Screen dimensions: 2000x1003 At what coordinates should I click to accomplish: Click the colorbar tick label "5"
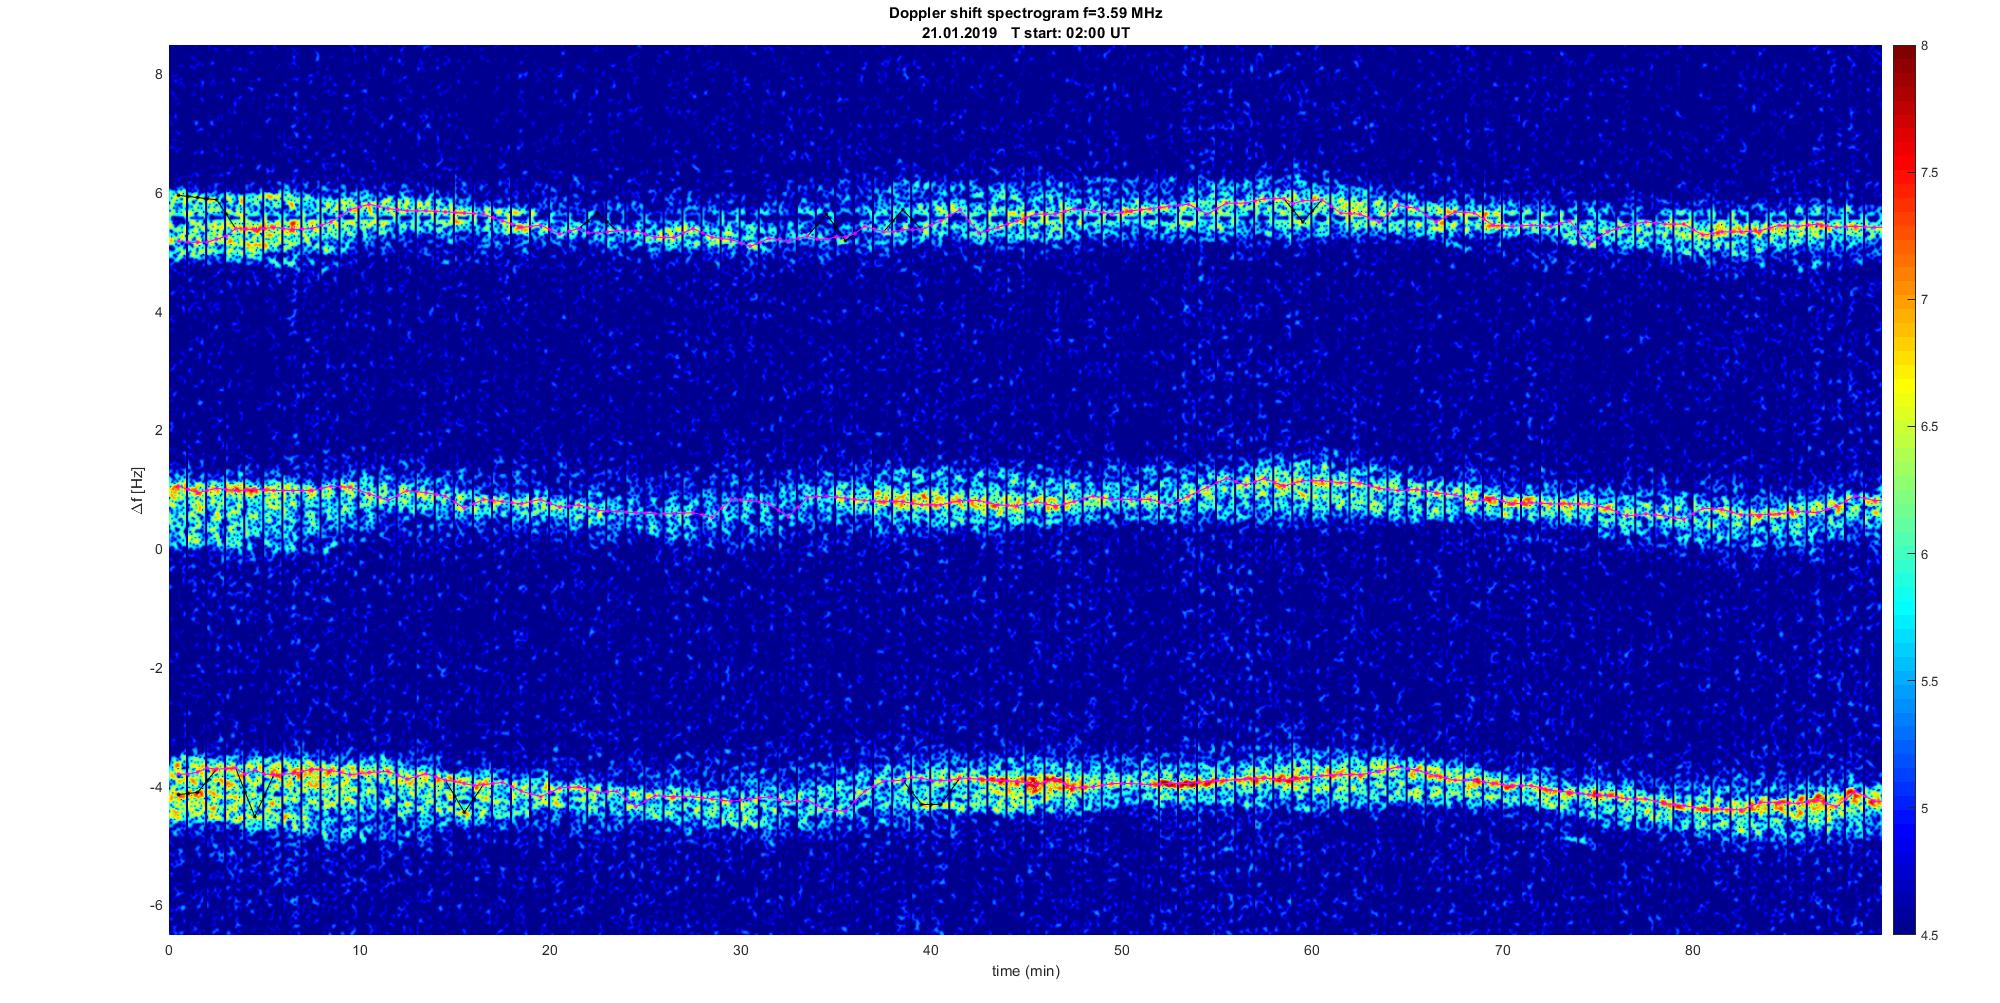tap(1925, 809)
